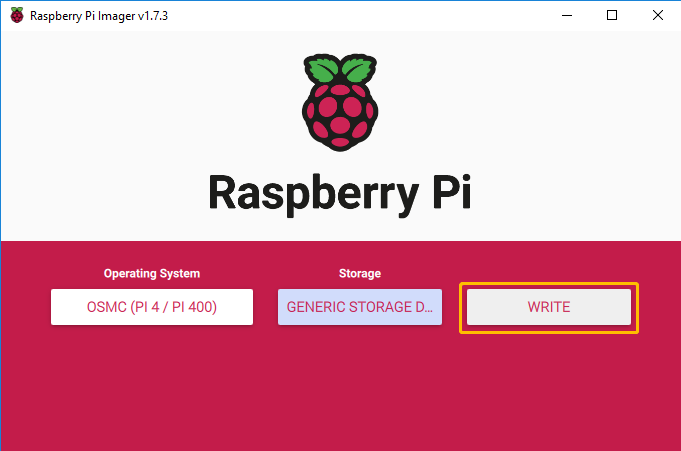Screen dimensions: 681x451
Task: Click the Raspberry Pi Imager title bar icon
Action: click(17, 15)
